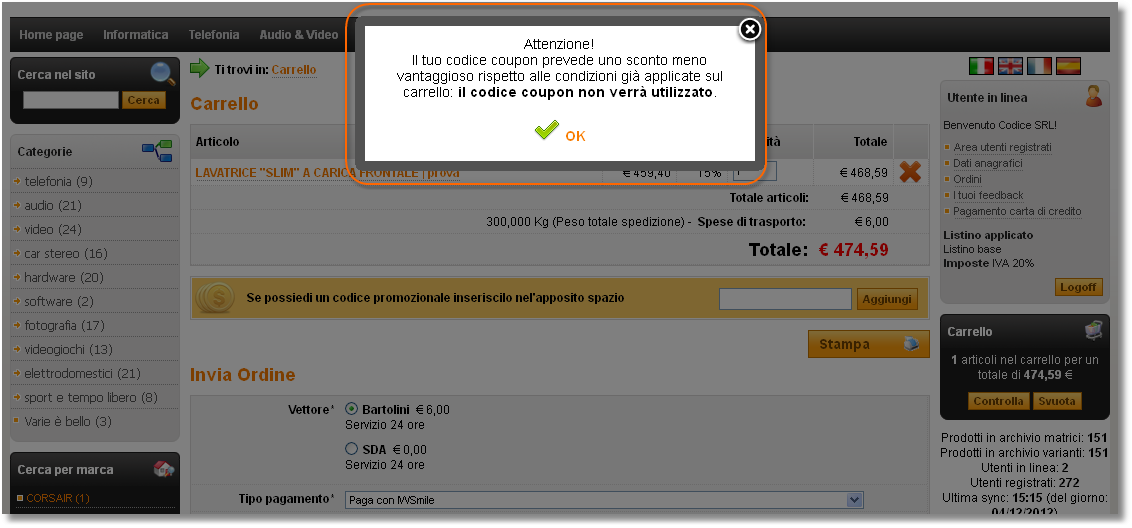Screen dimensions: 1132x528
Task: Confirm the warning with green checkmark OK
Action: pos(560,132)
